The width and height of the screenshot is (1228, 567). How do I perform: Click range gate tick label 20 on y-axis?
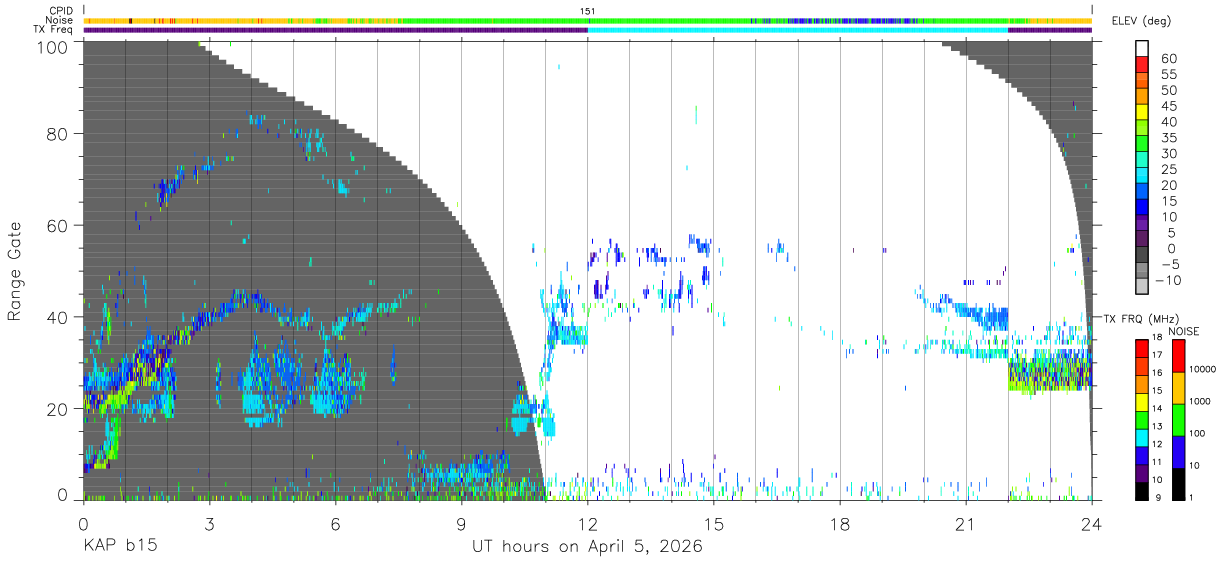(59, 409)
